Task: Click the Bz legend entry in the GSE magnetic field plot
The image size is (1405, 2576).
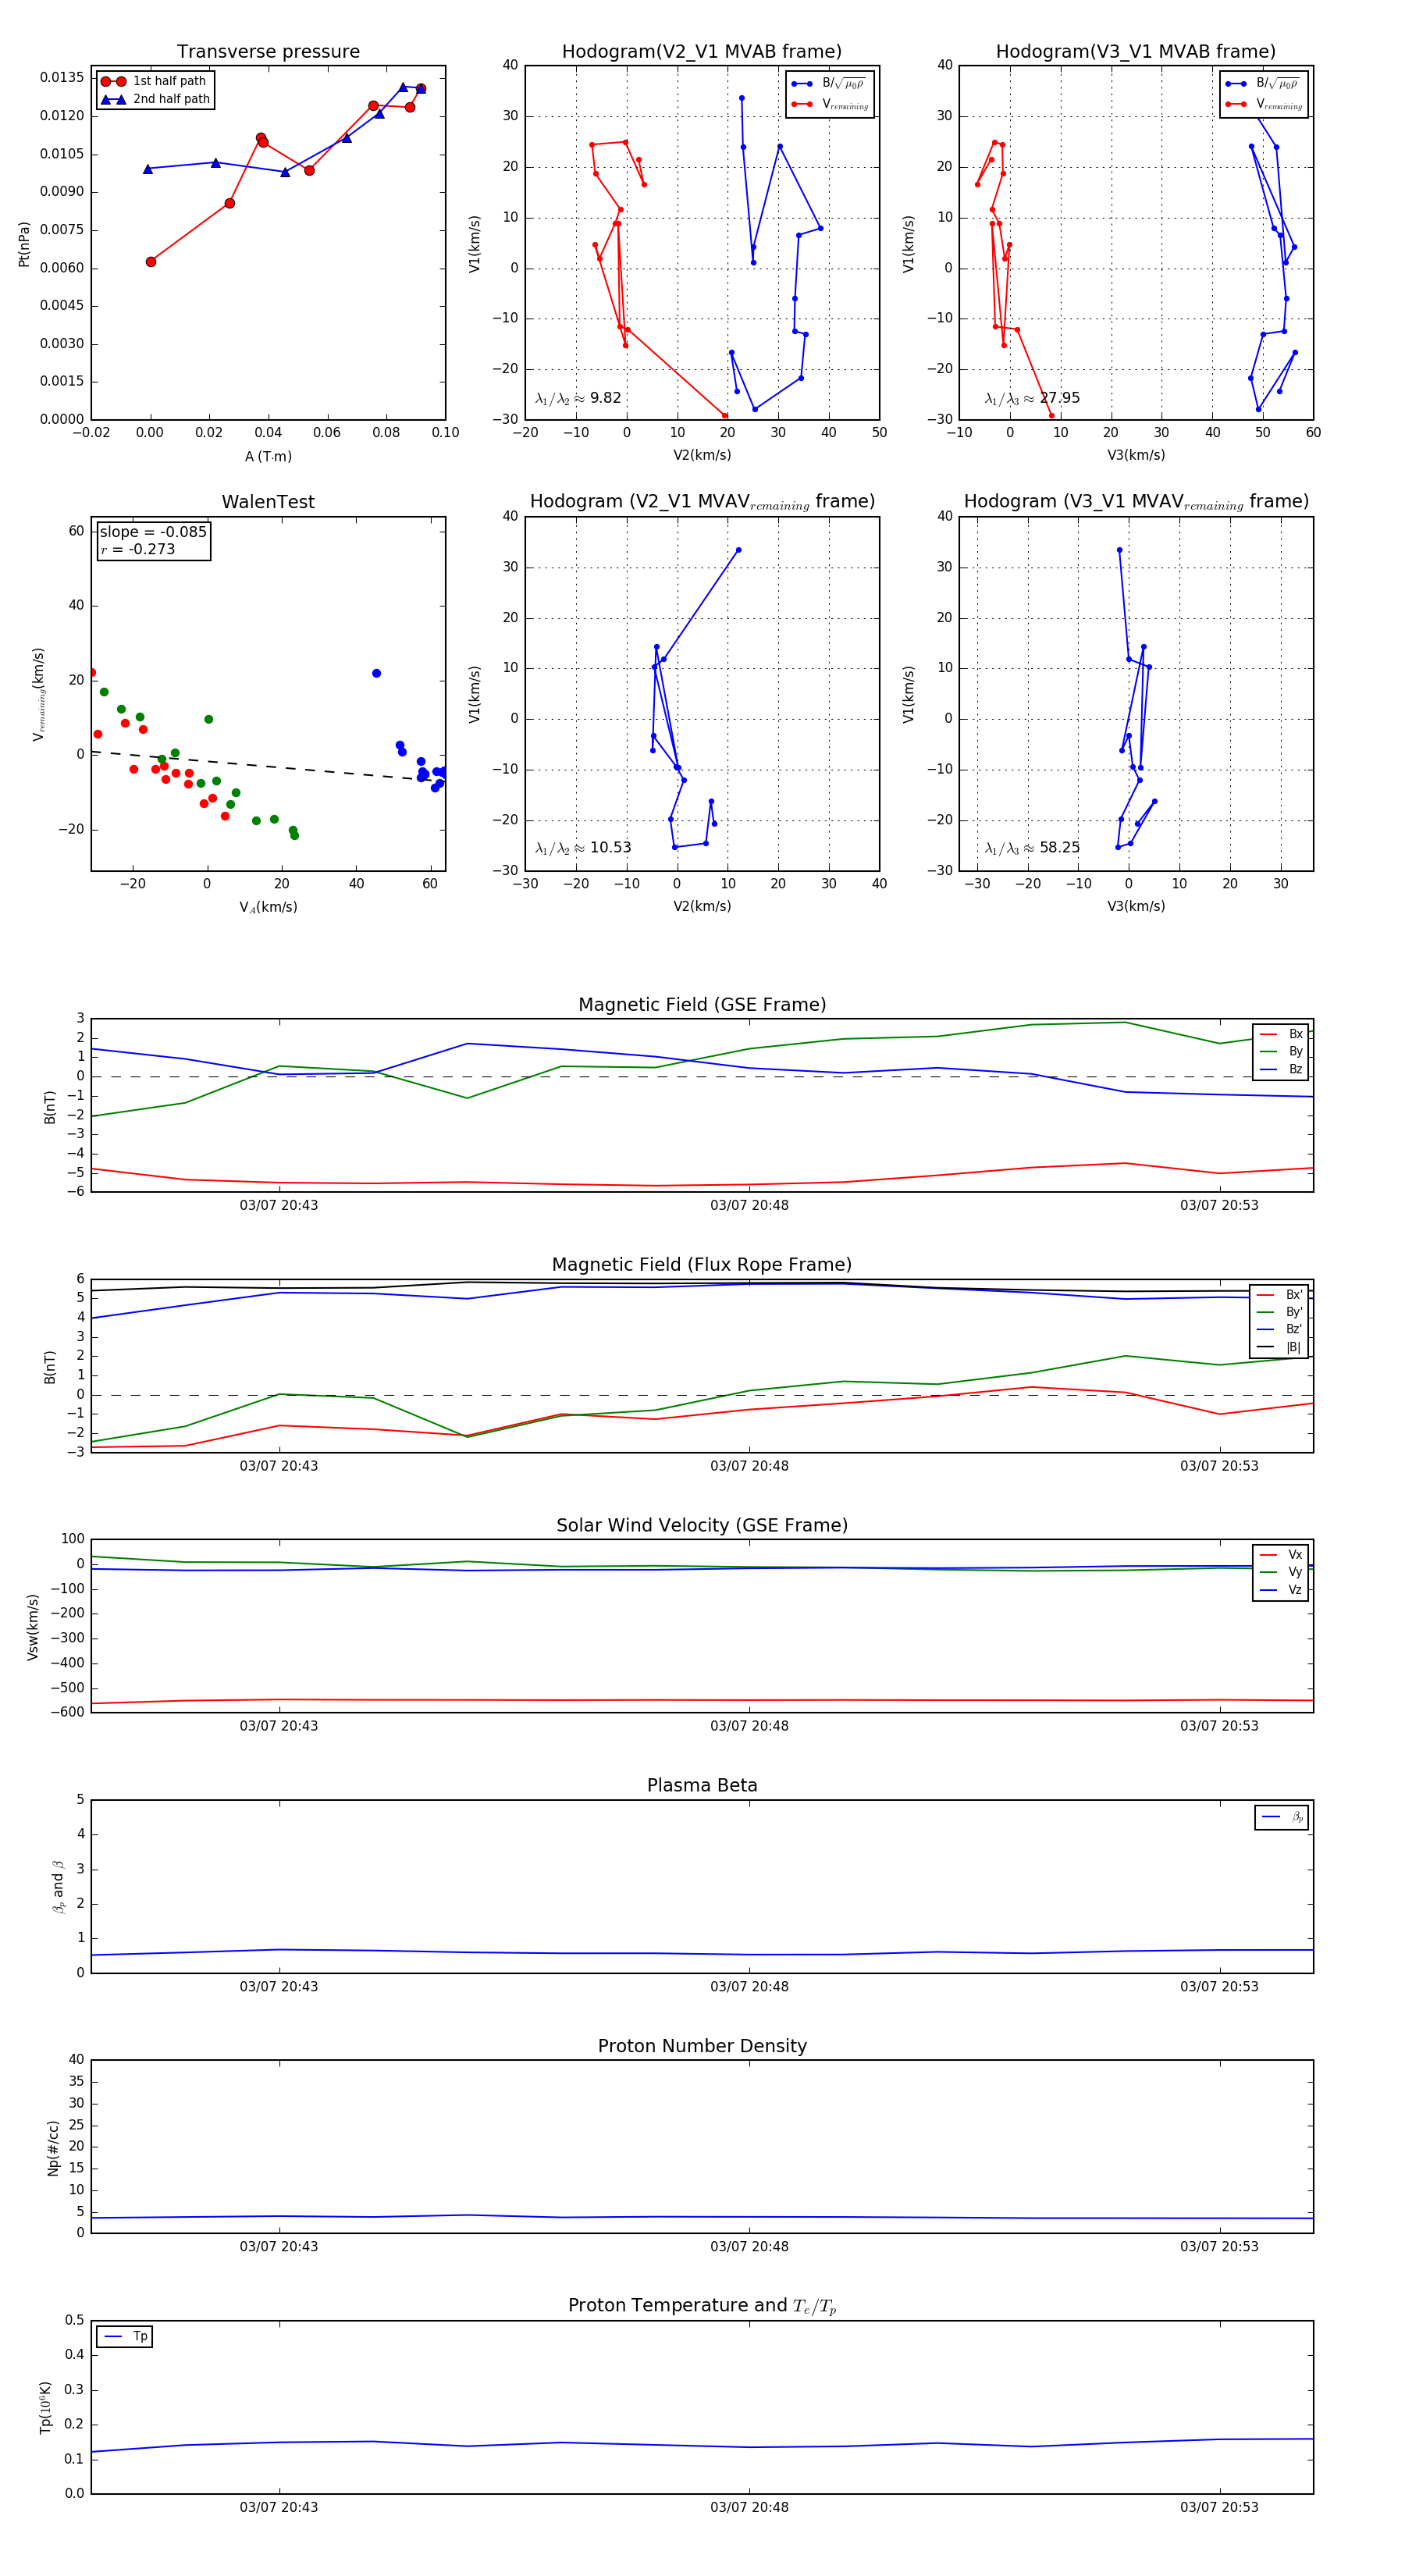Action: [1281, 1070]
